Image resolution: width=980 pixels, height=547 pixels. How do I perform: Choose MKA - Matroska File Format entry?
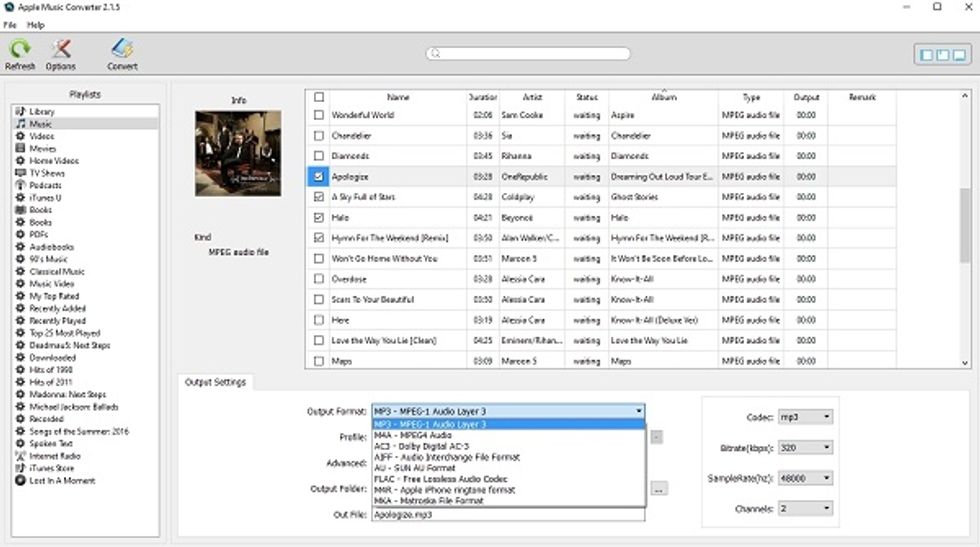point(508,501)
